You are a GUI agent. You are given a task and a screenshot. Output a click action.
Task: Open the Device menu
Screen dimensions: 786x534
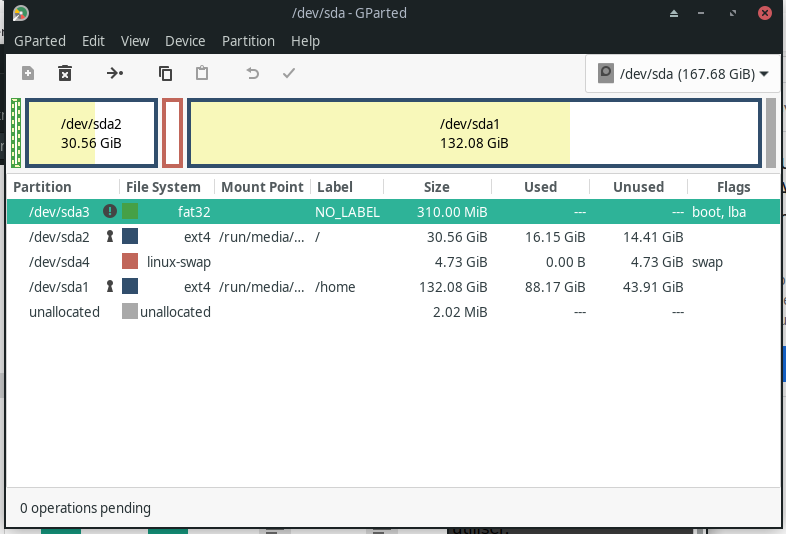click(185, 41)
